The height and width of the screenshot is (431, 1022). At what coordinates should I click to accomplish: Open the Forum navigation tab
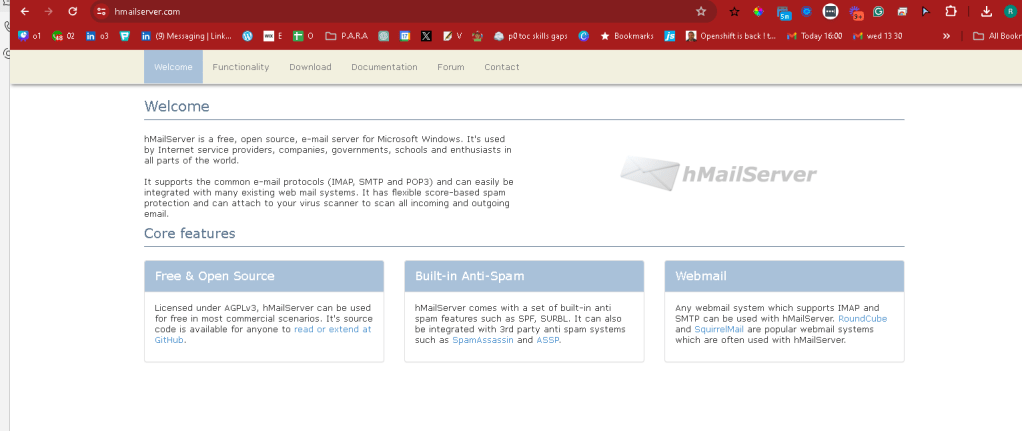(450, 67)
